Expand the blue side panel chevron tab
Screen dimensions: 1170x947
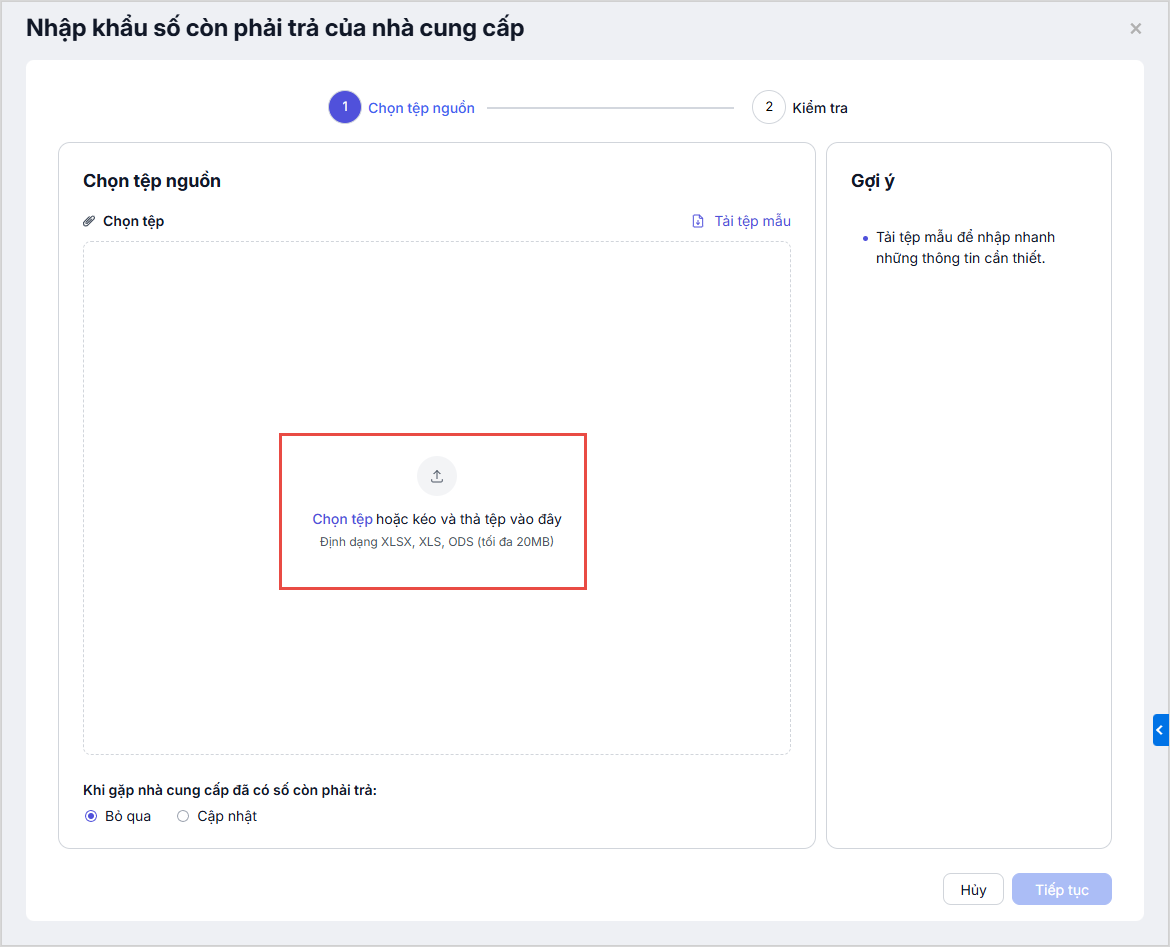tap(1160, 730)
